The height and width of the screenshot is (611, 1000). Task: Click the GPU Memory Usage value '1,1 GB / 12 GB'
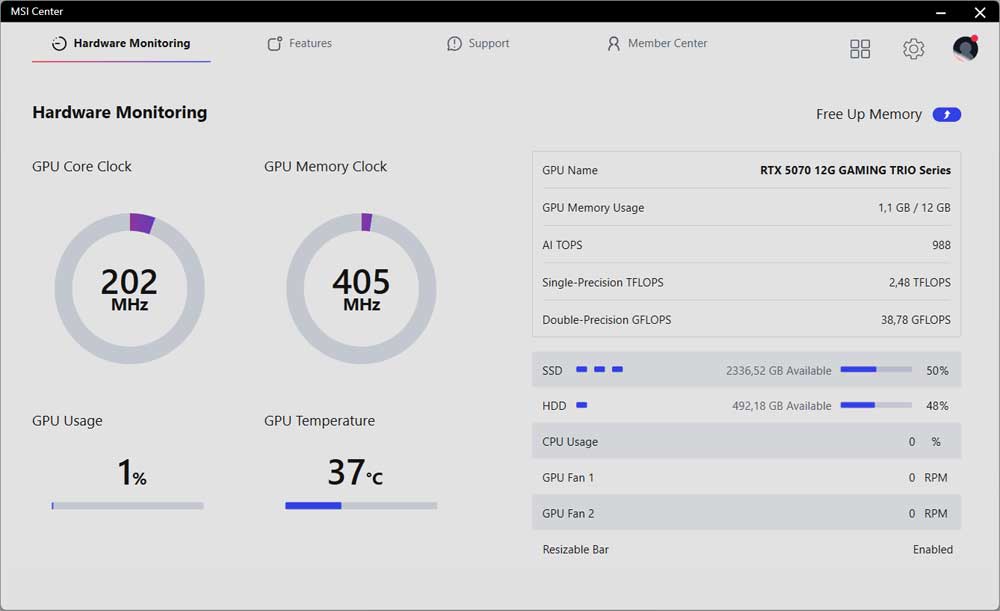pyautogui.click(x=914, y=208)
